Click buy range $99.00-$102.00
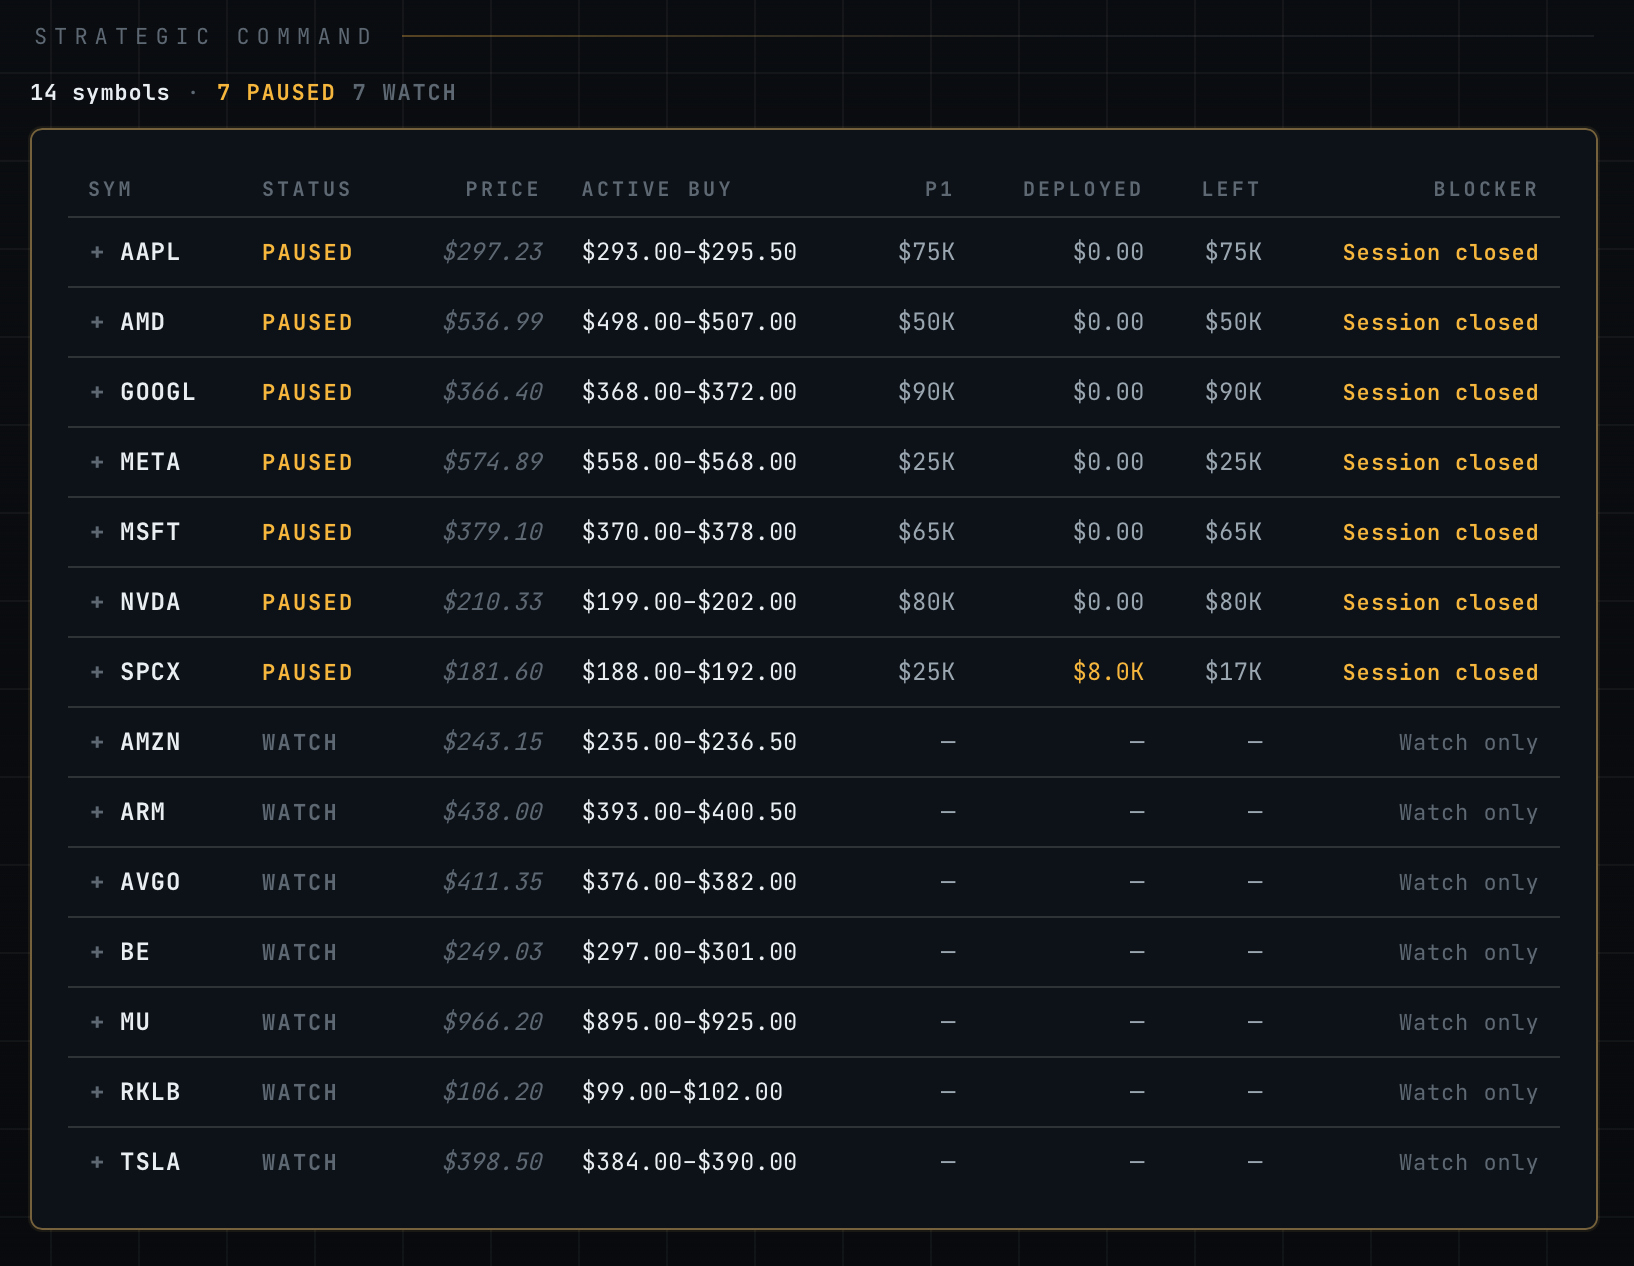1634x1266 pixels. click(683, 1092)
